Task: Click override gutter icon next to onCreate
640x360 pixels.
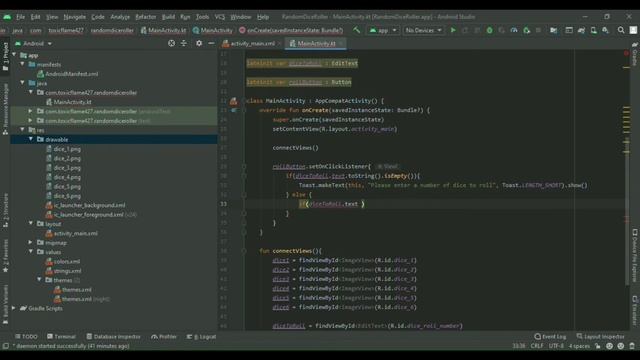Action: coord(234,110)
